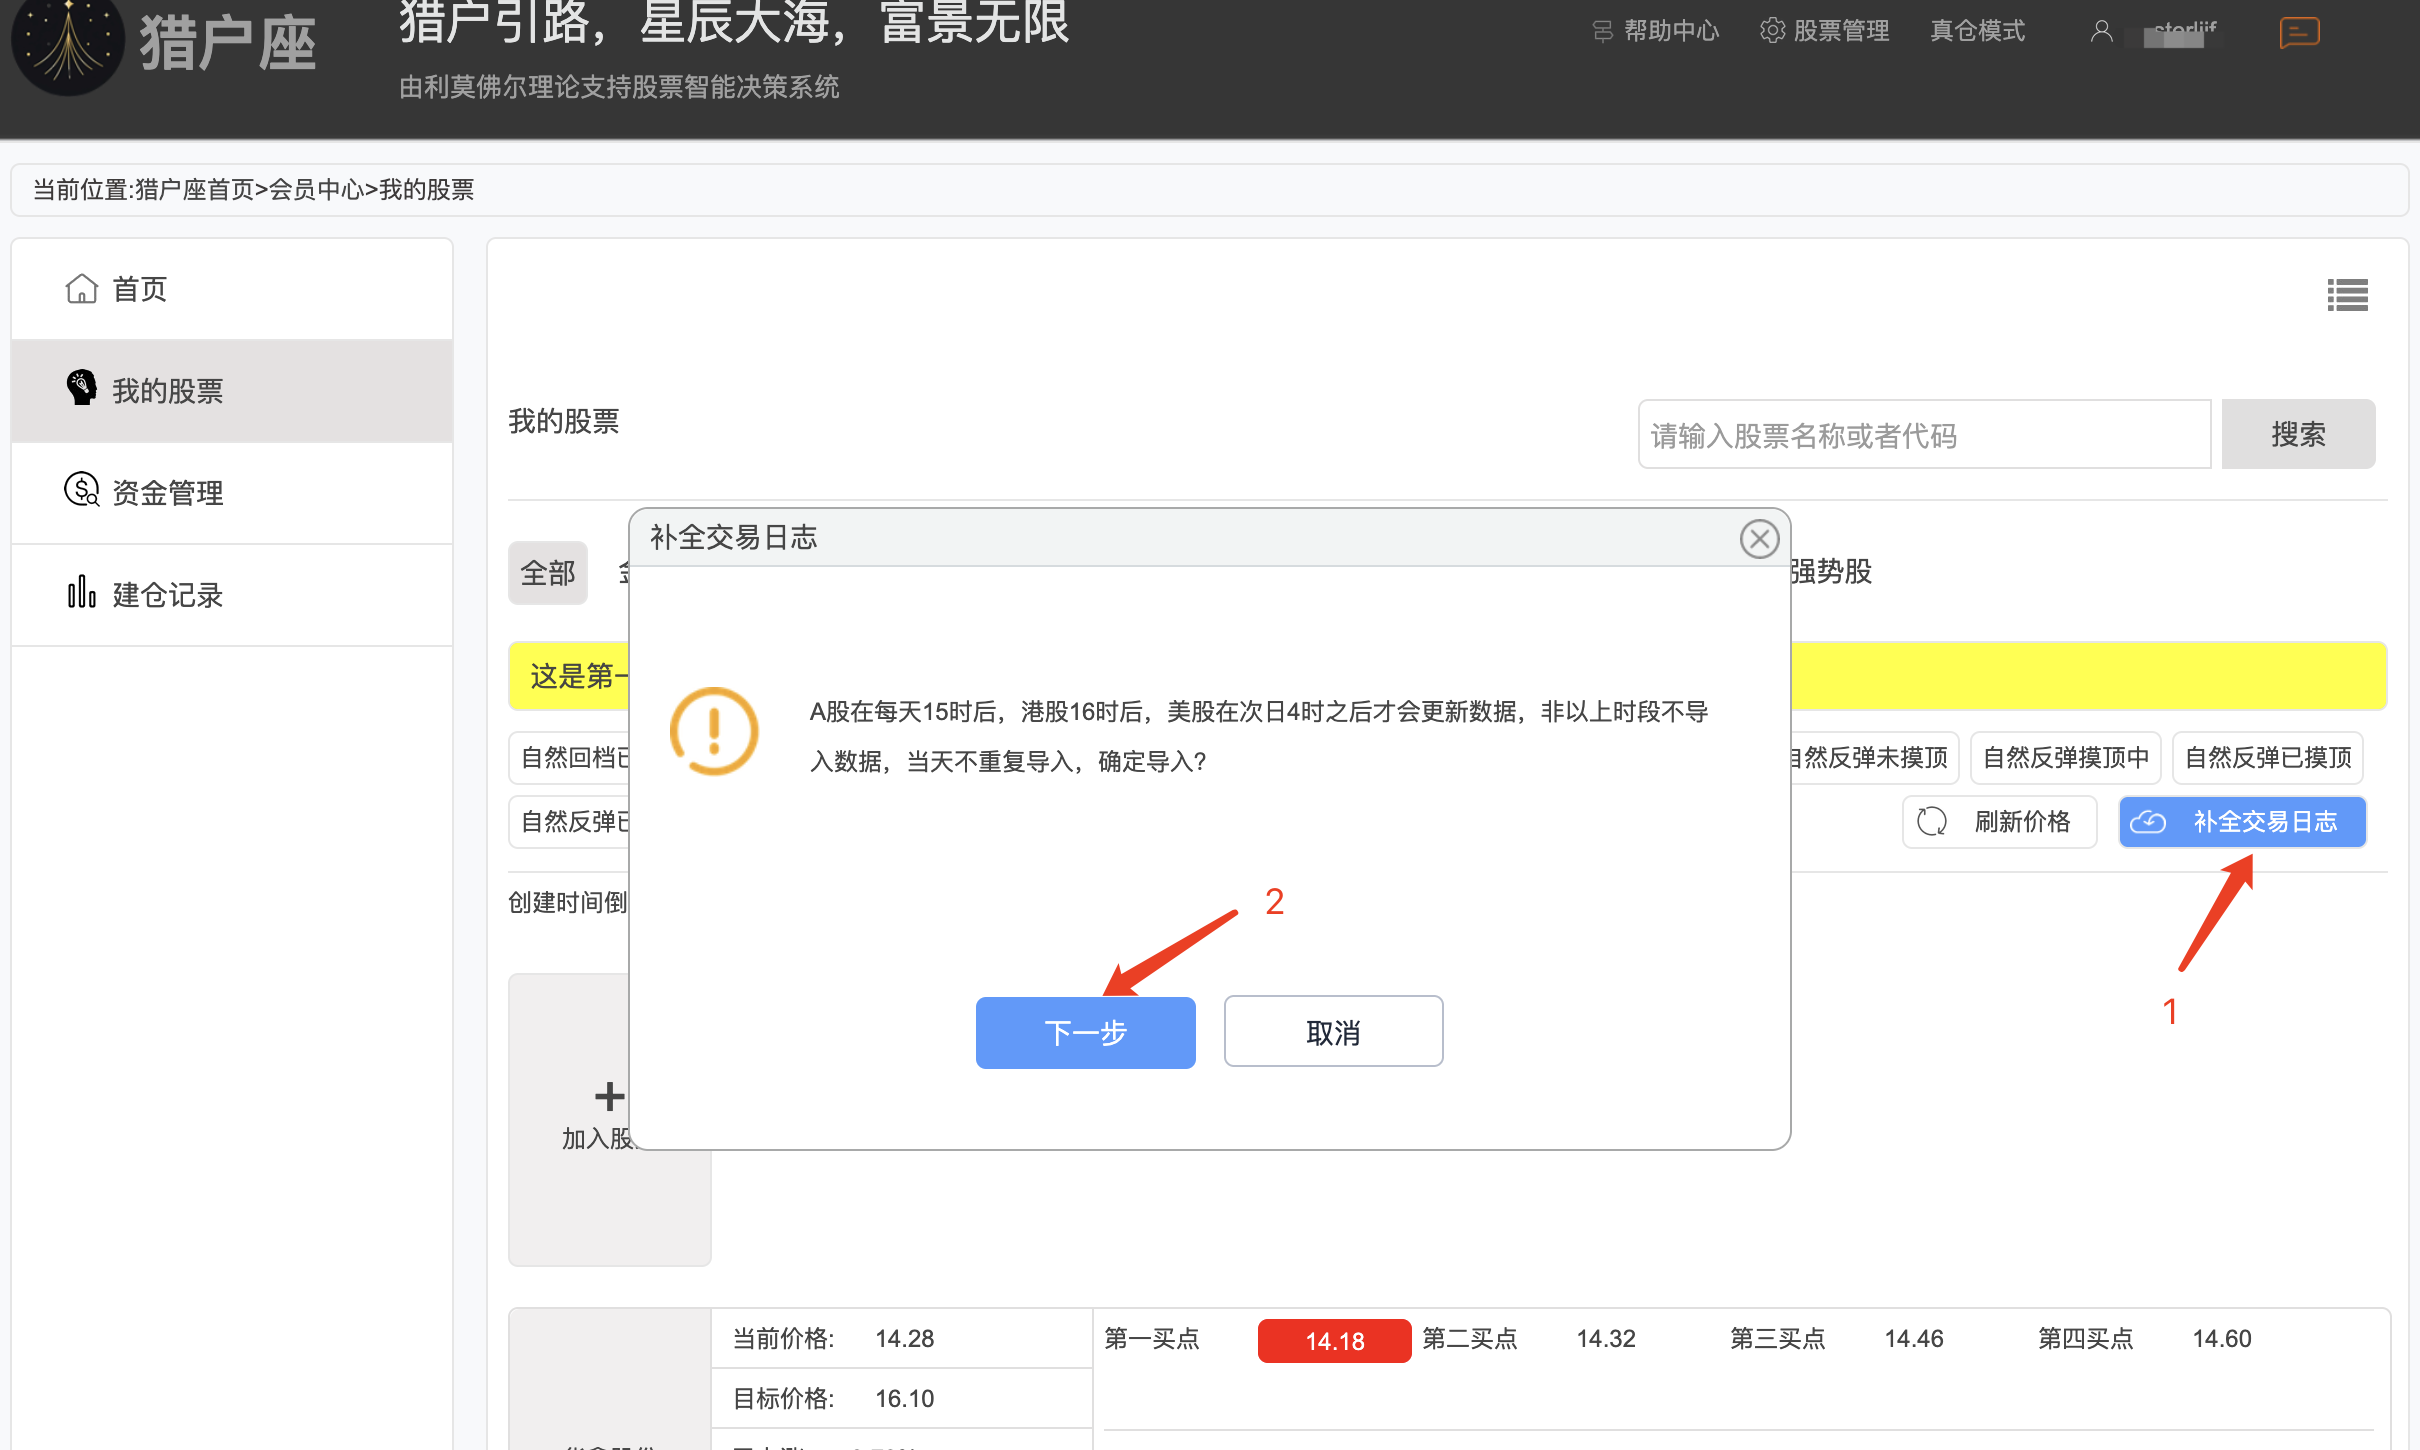Click the 搜索 button
This screenshot has width=2420, height=1450.
(2298, 435)
